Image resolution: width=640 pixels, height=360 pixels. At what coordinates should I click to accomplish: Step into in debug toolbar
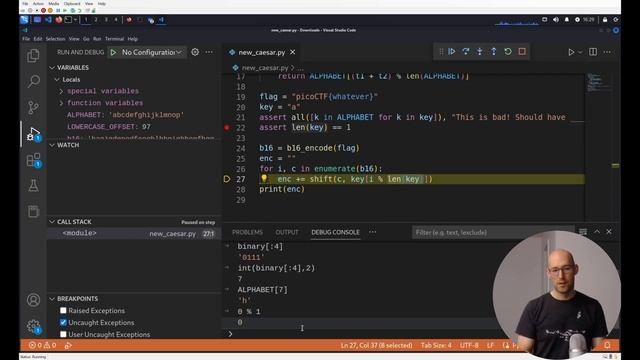(480, 51)
